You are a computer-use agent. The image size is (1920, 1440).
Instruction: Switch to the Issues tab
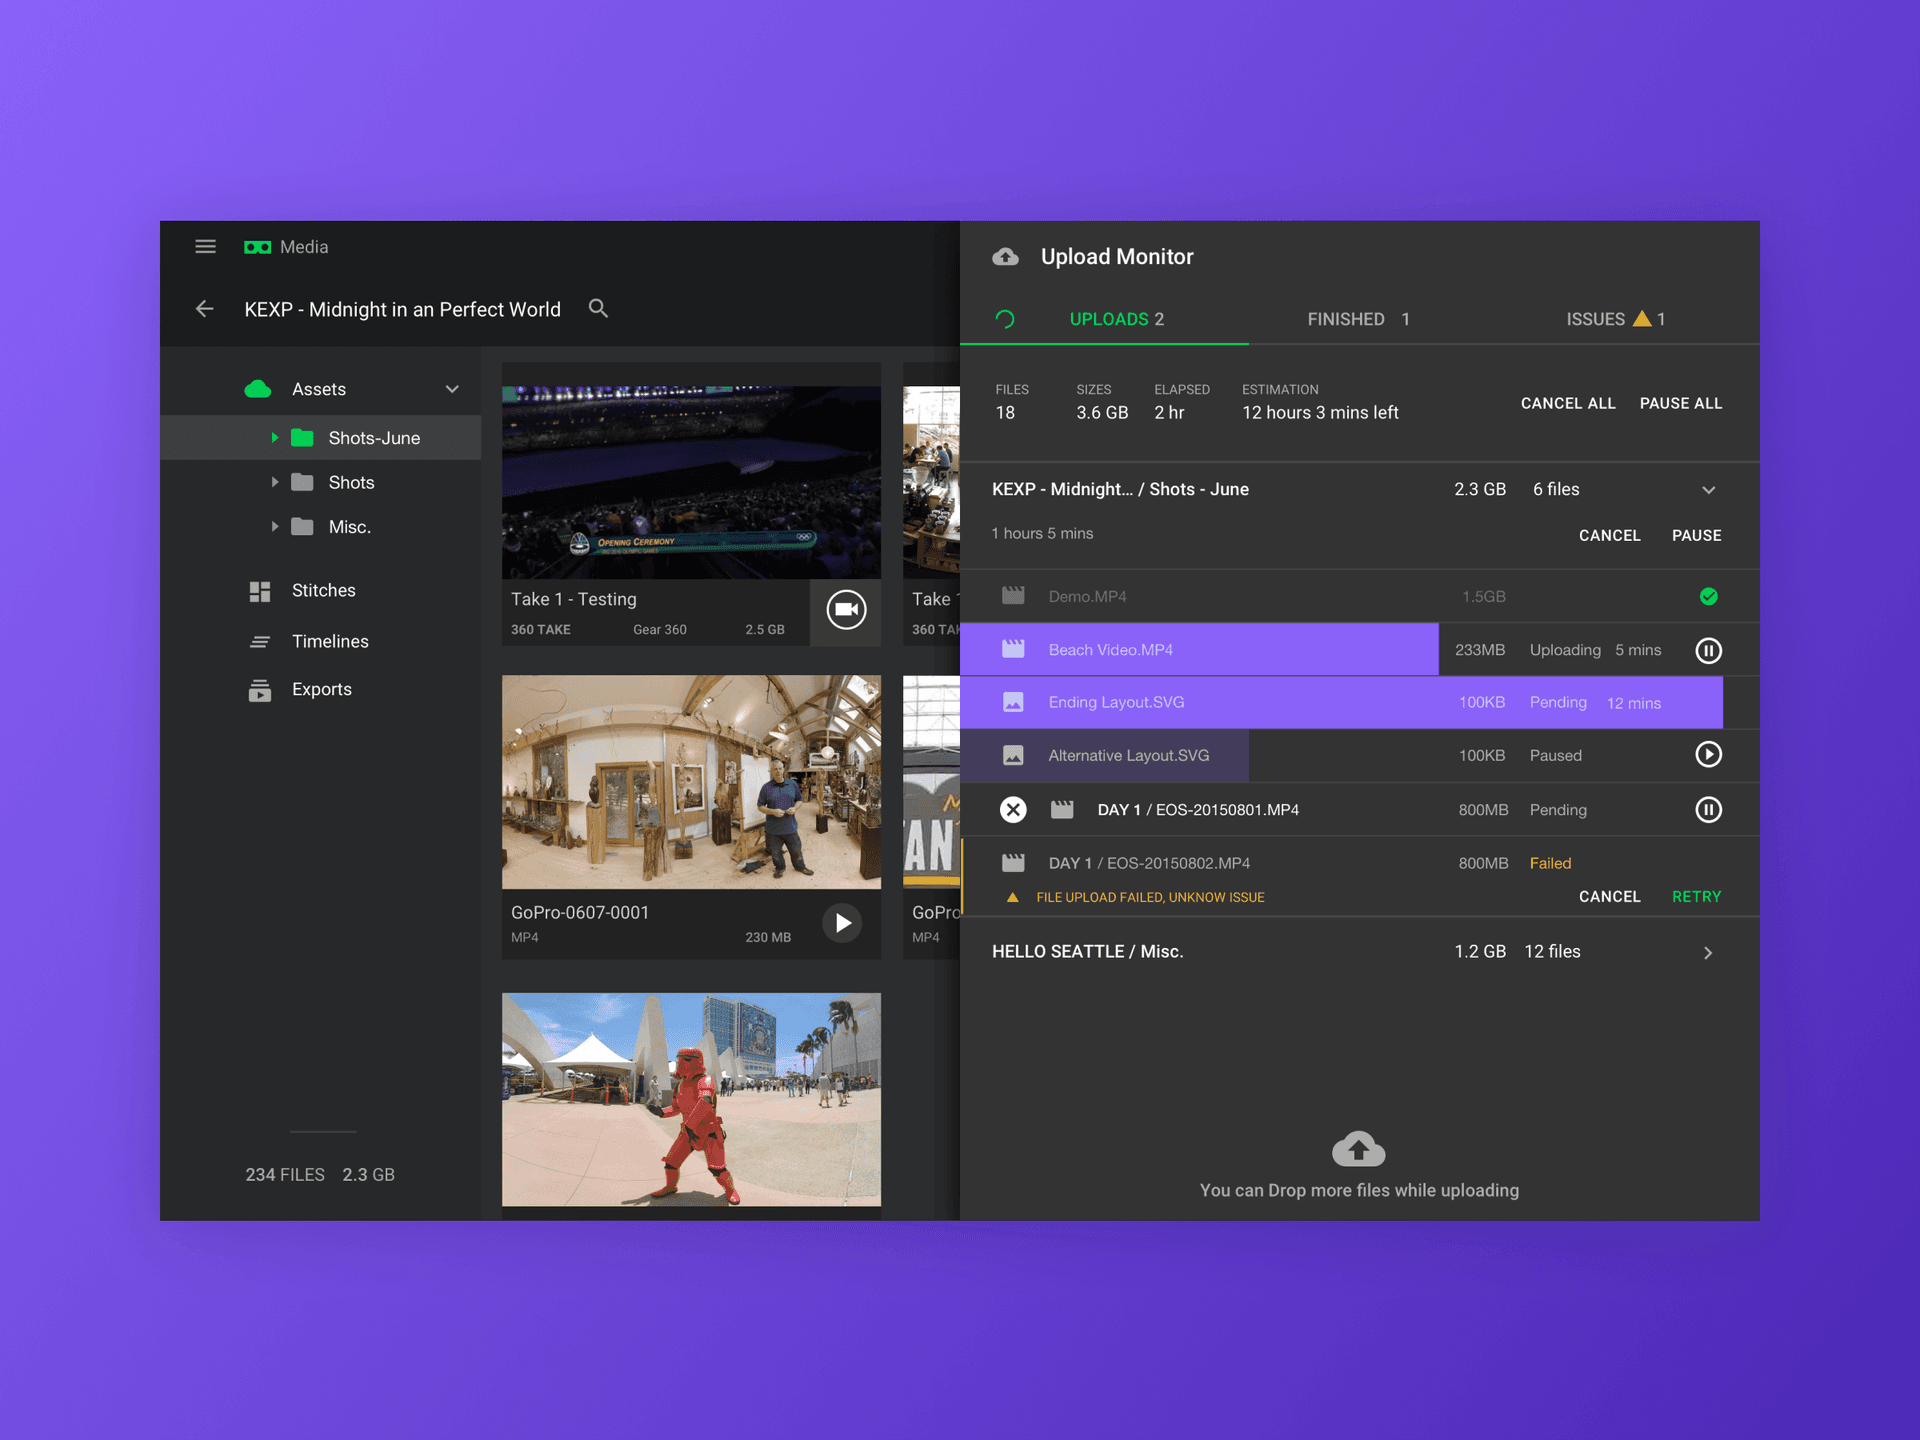point(1614,319)
